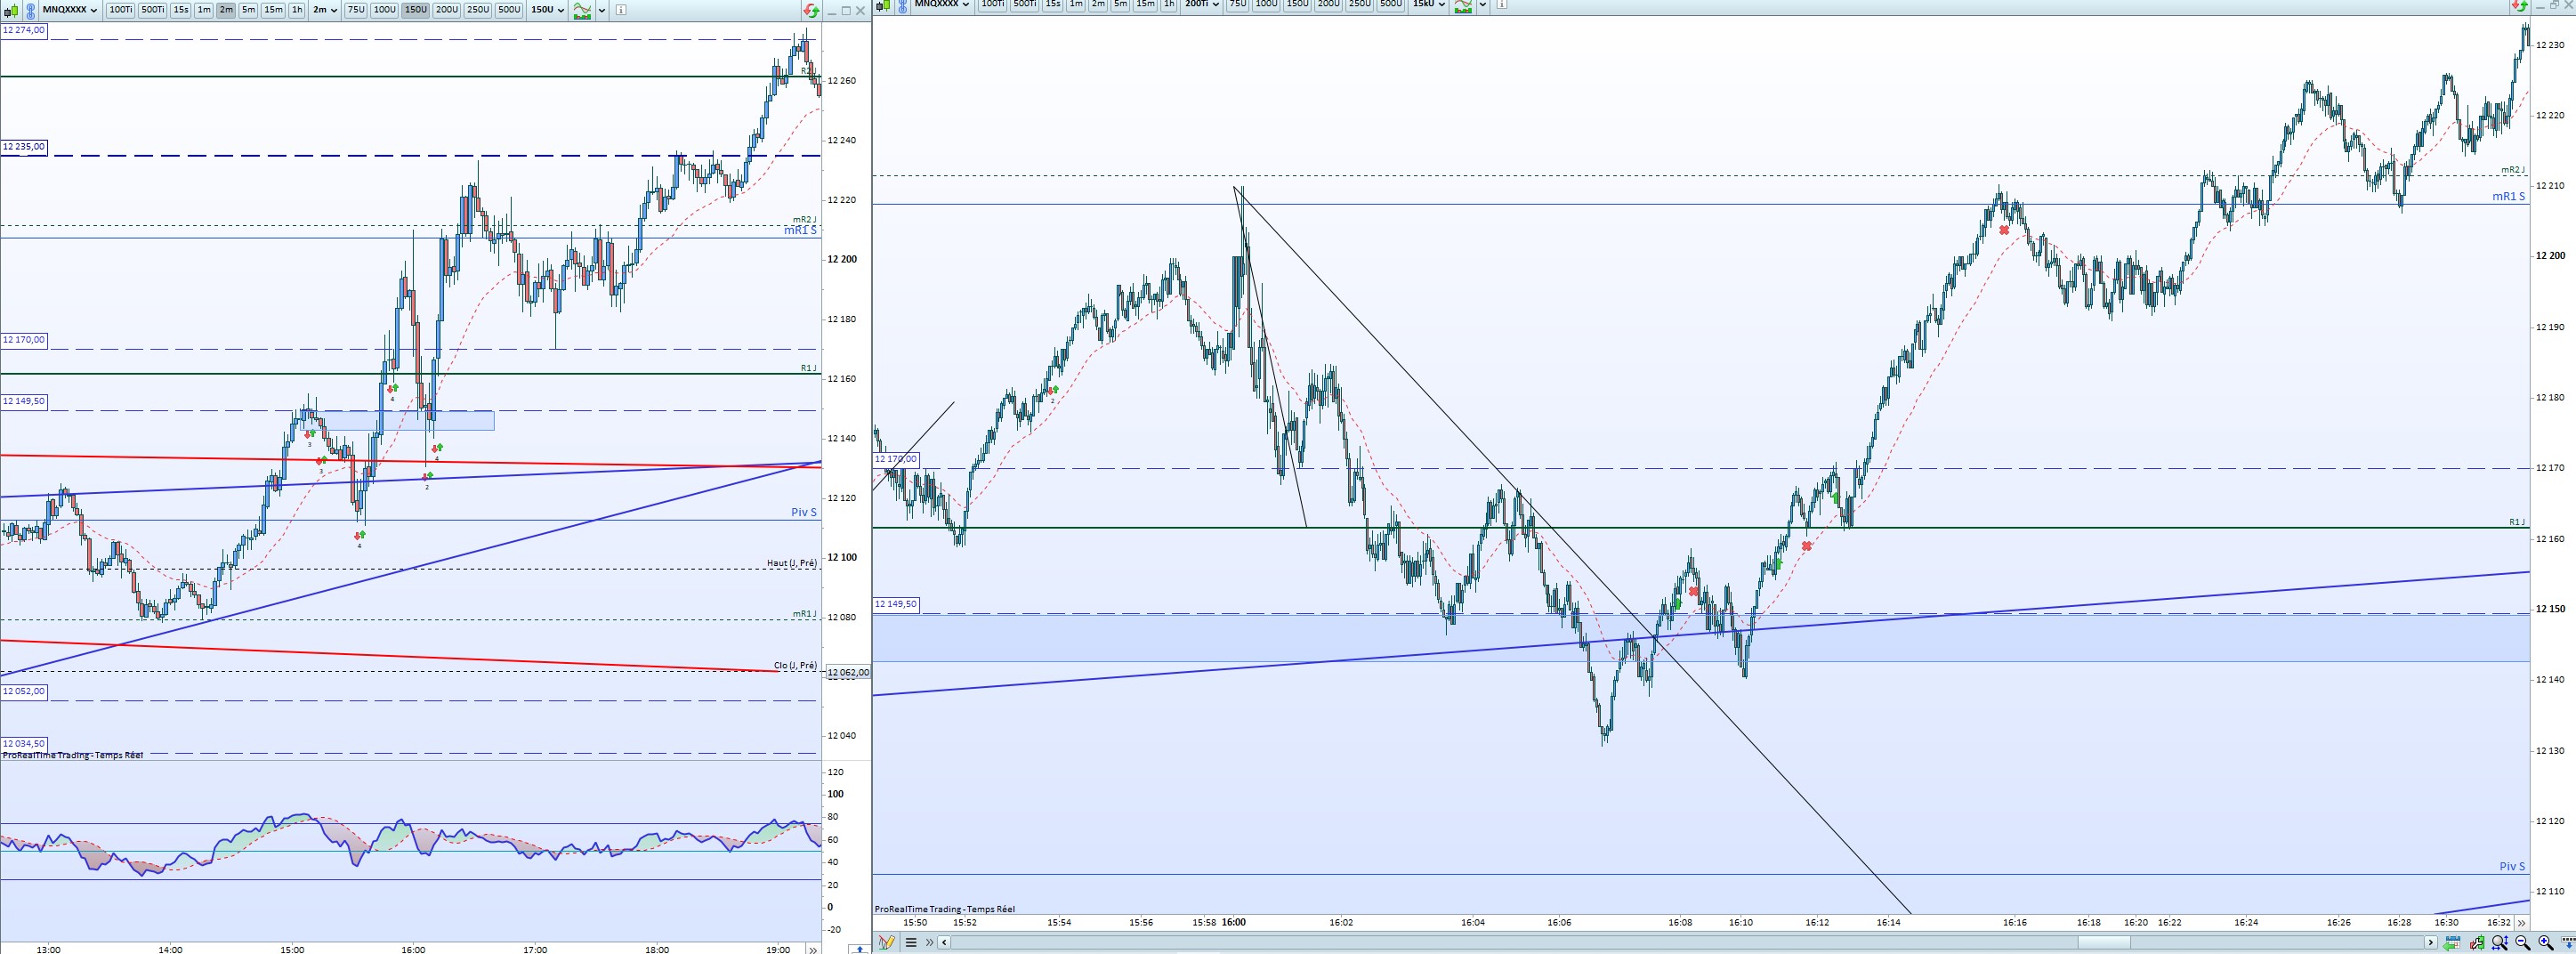Select the 500U units button in right chart
The width and height of the screenshot is (2576, 954).
point(1390,4)
